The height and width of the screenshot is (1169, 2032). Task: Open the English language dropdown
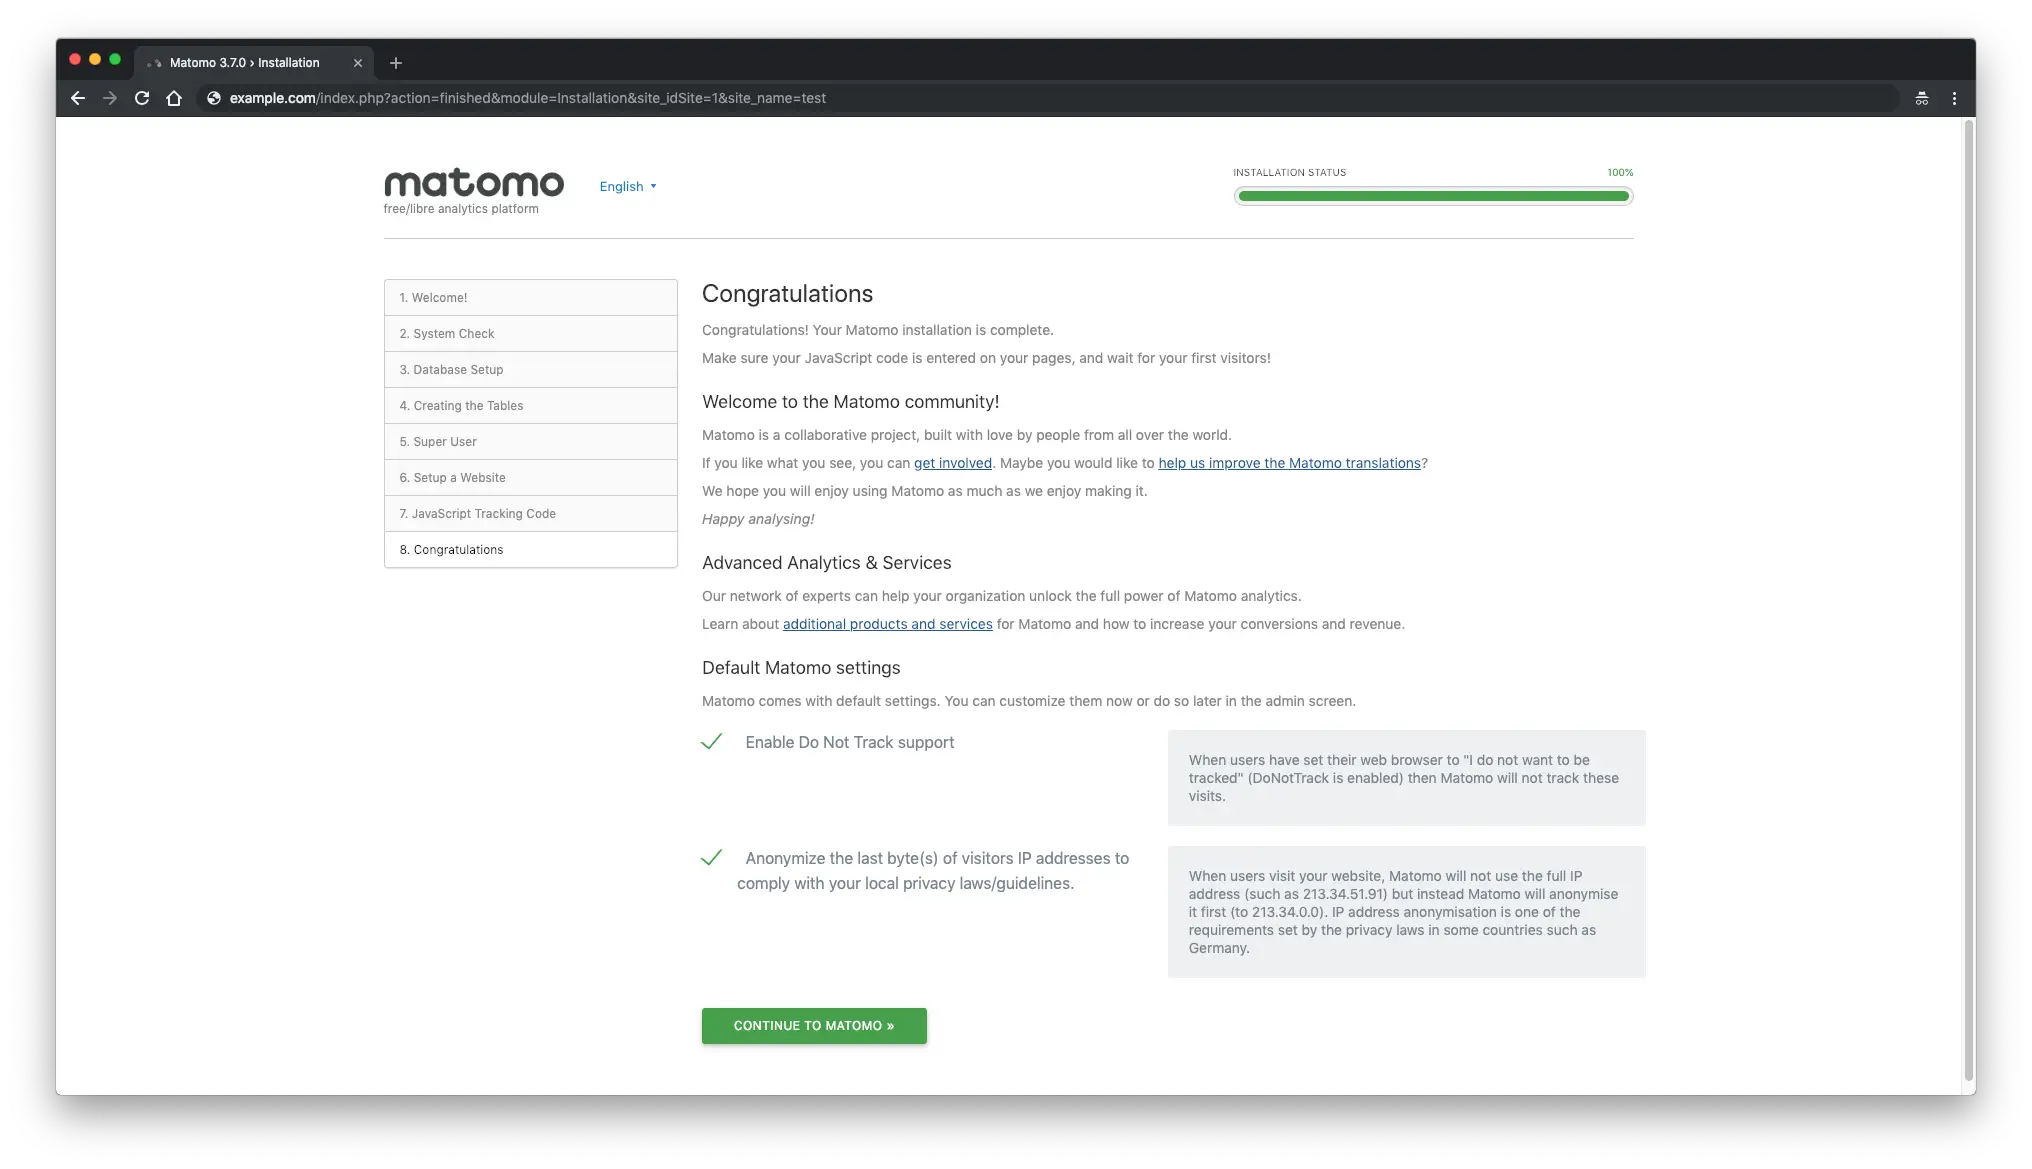point(628,186)
